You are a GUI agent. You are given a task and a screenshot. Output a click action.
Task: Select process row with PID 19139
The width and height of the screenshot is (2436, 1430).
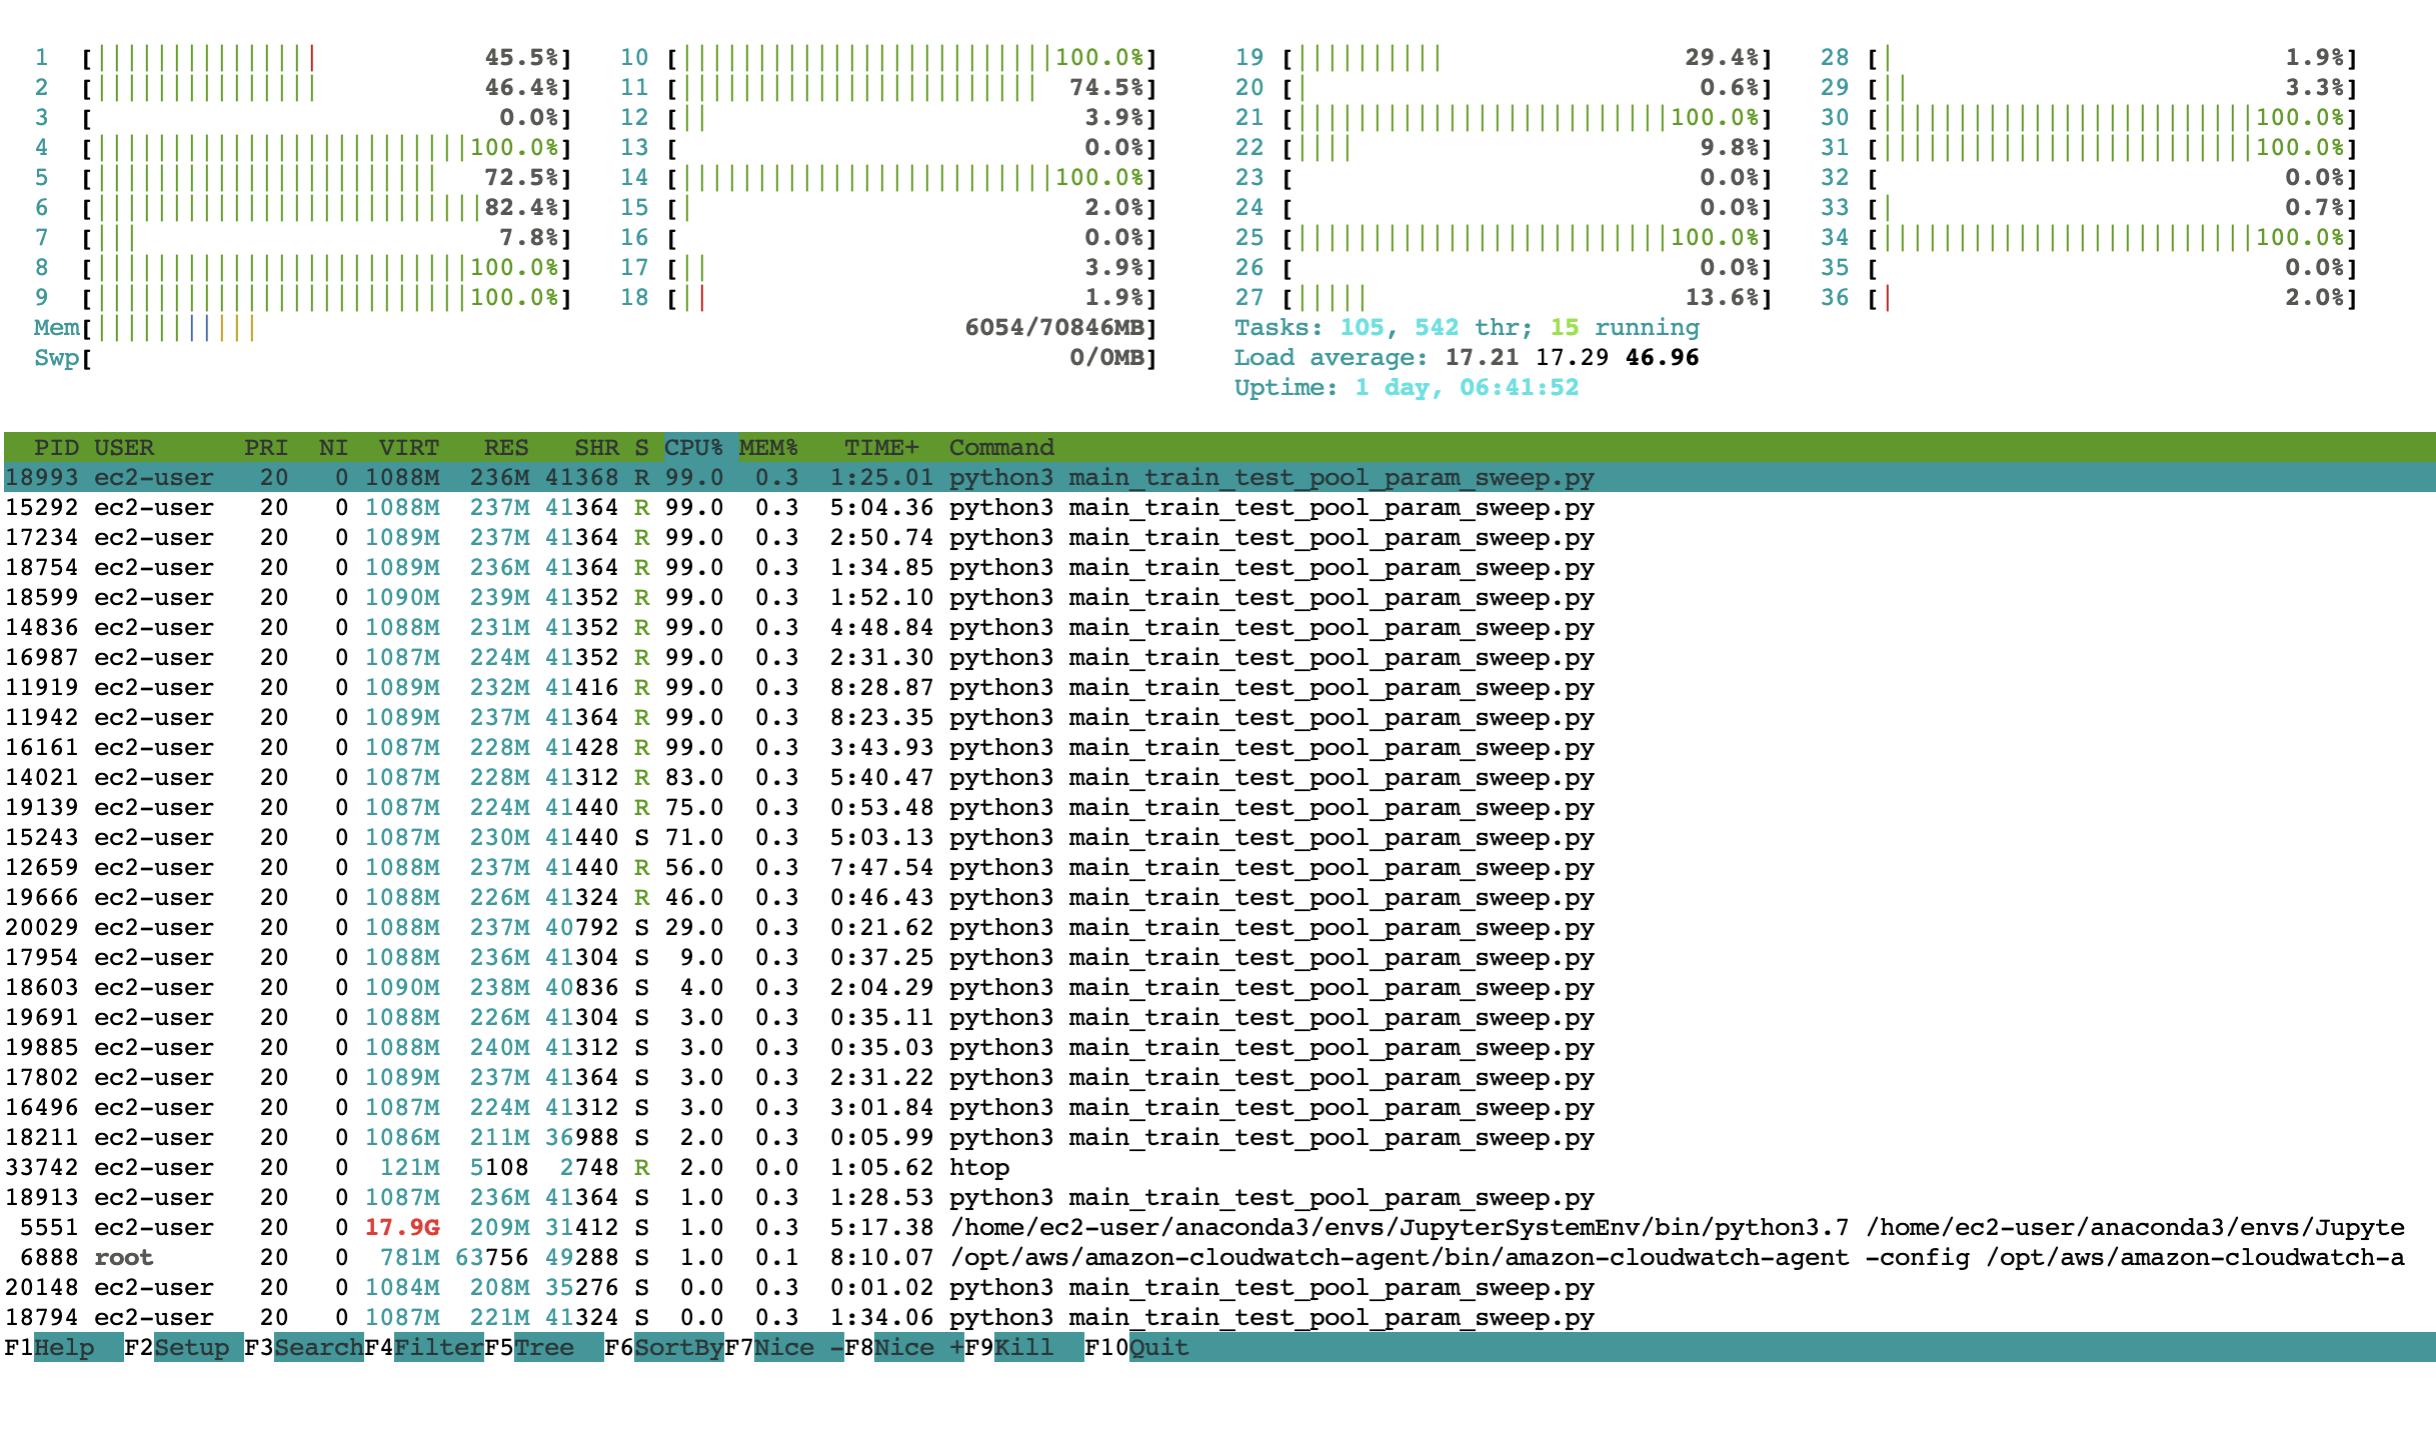click(x=1218, y=807)
